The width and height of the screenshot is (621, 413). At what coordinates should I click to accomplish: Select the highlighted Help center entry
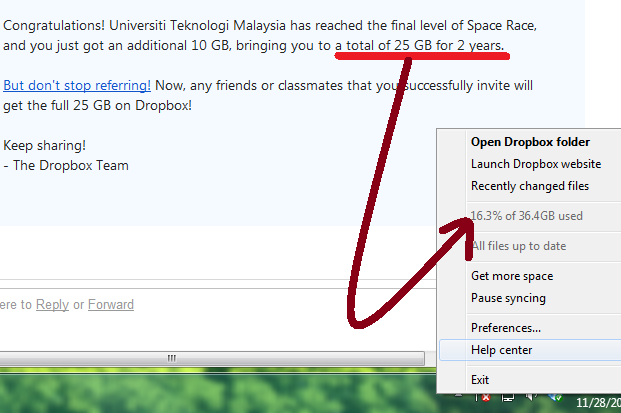click(530, 350)
